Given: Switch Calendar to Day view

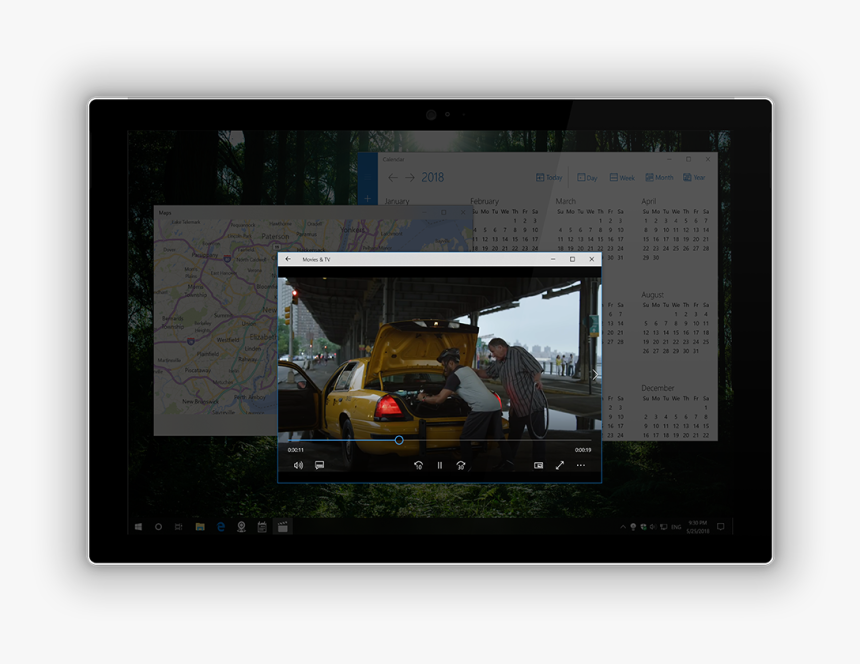Looking at the screenshot, I should tap(587, 178).
